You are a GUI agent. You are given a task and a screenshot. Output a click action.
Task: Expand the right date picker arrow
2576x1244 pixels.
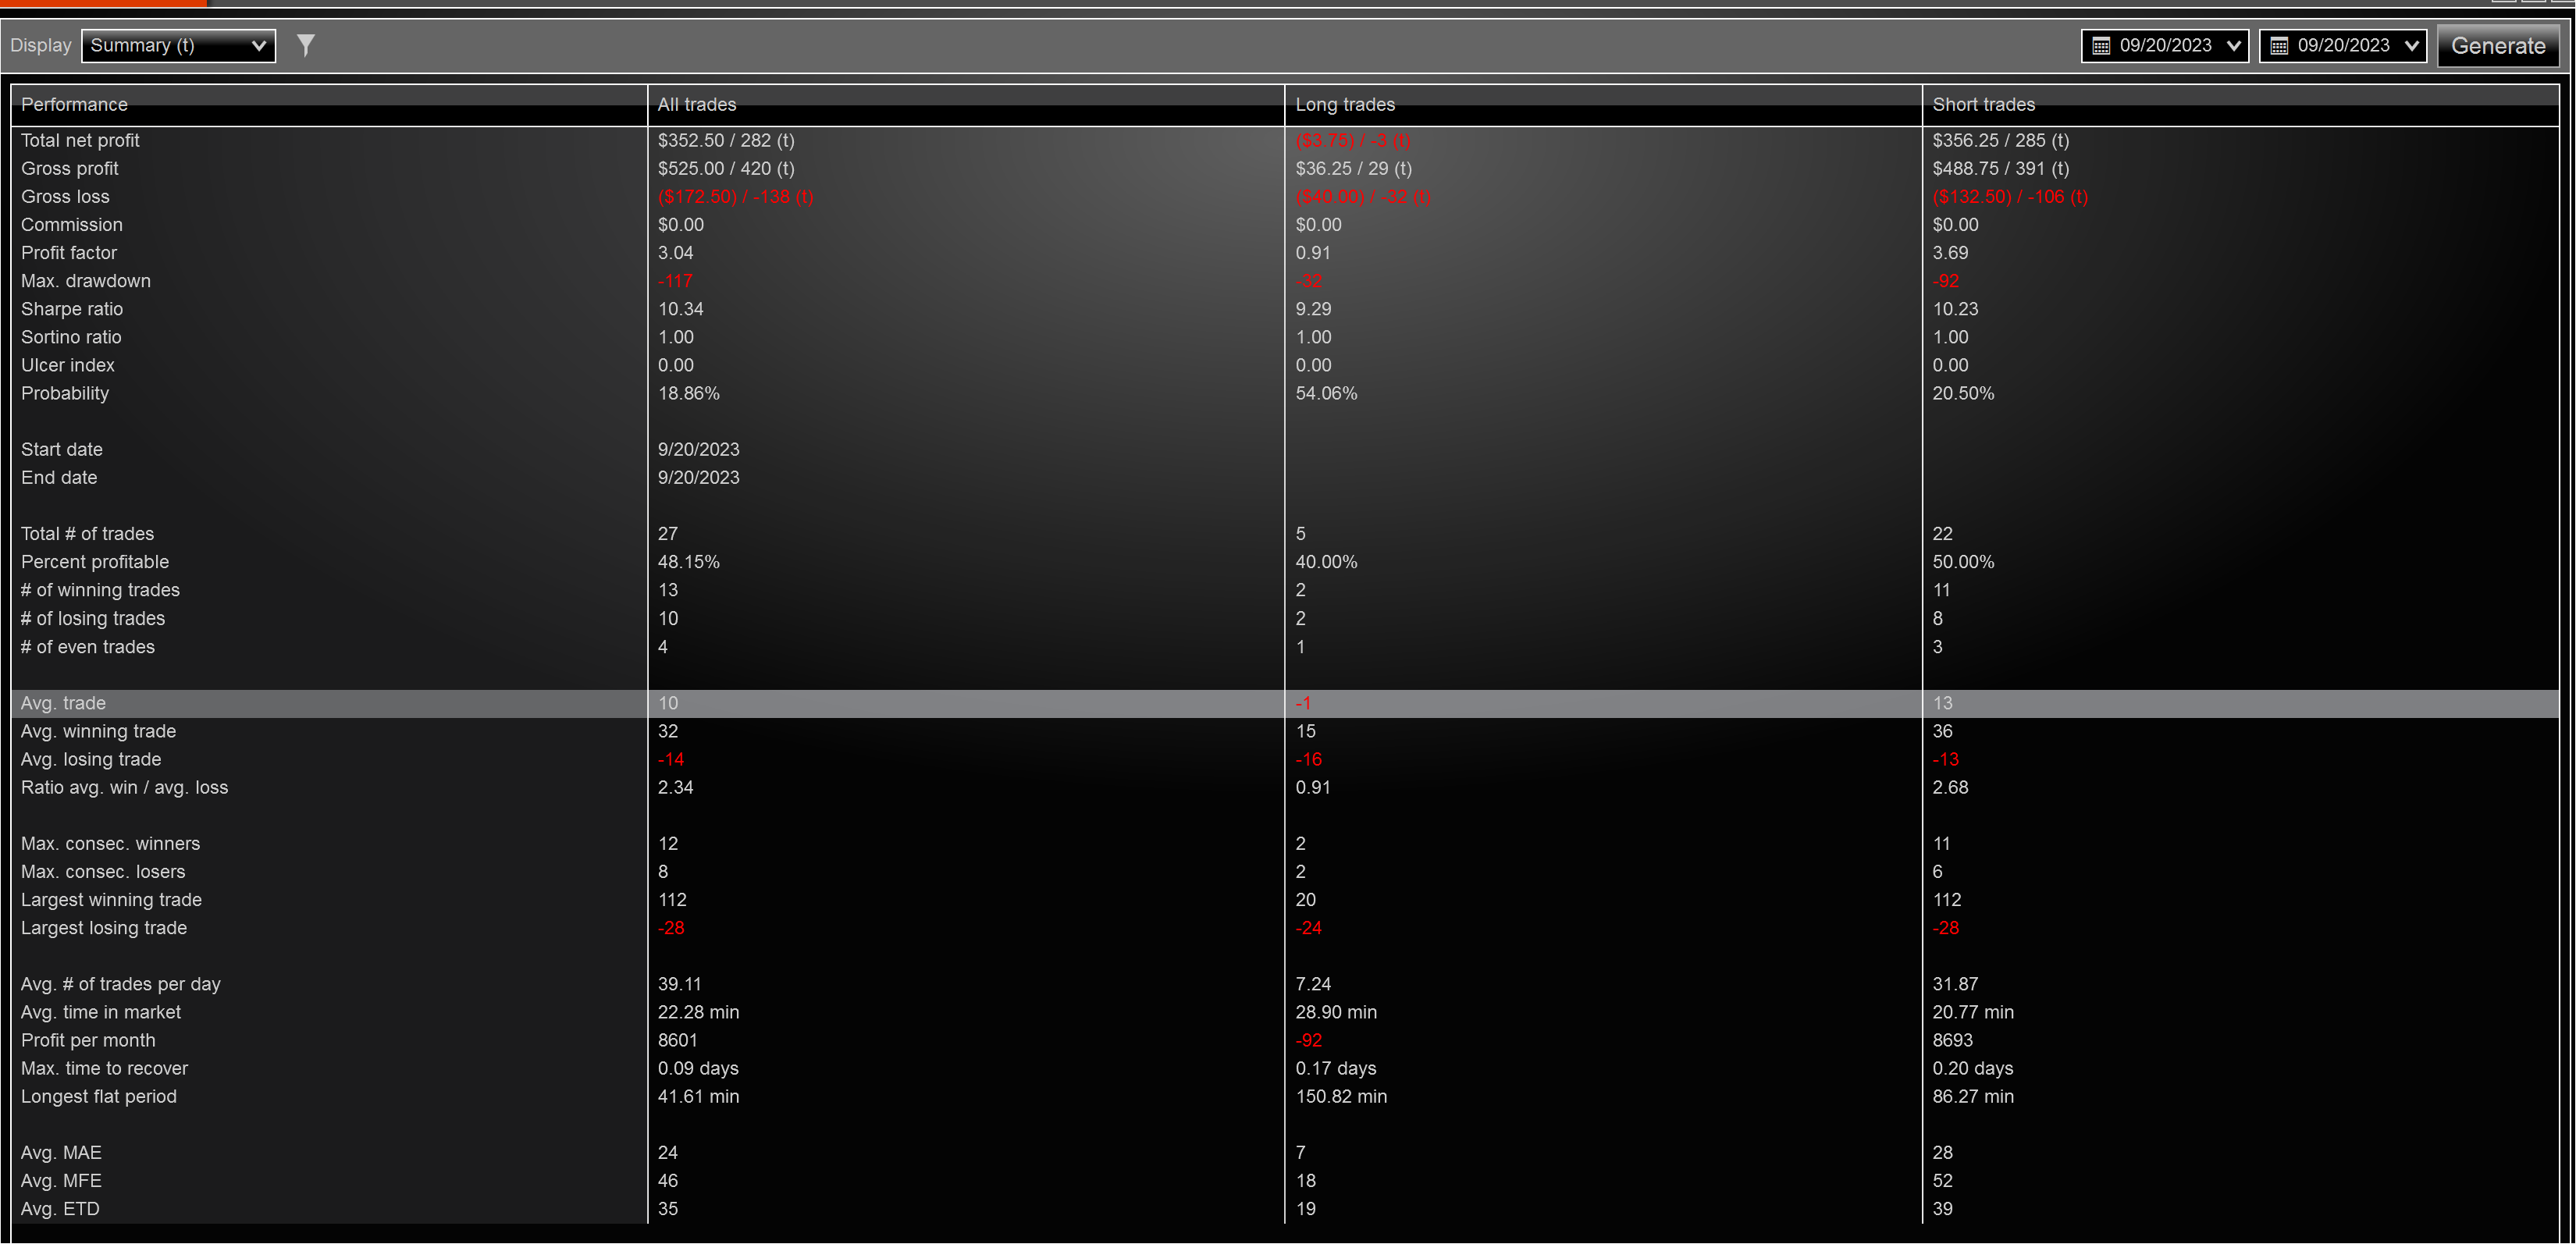coord(2412,46)
